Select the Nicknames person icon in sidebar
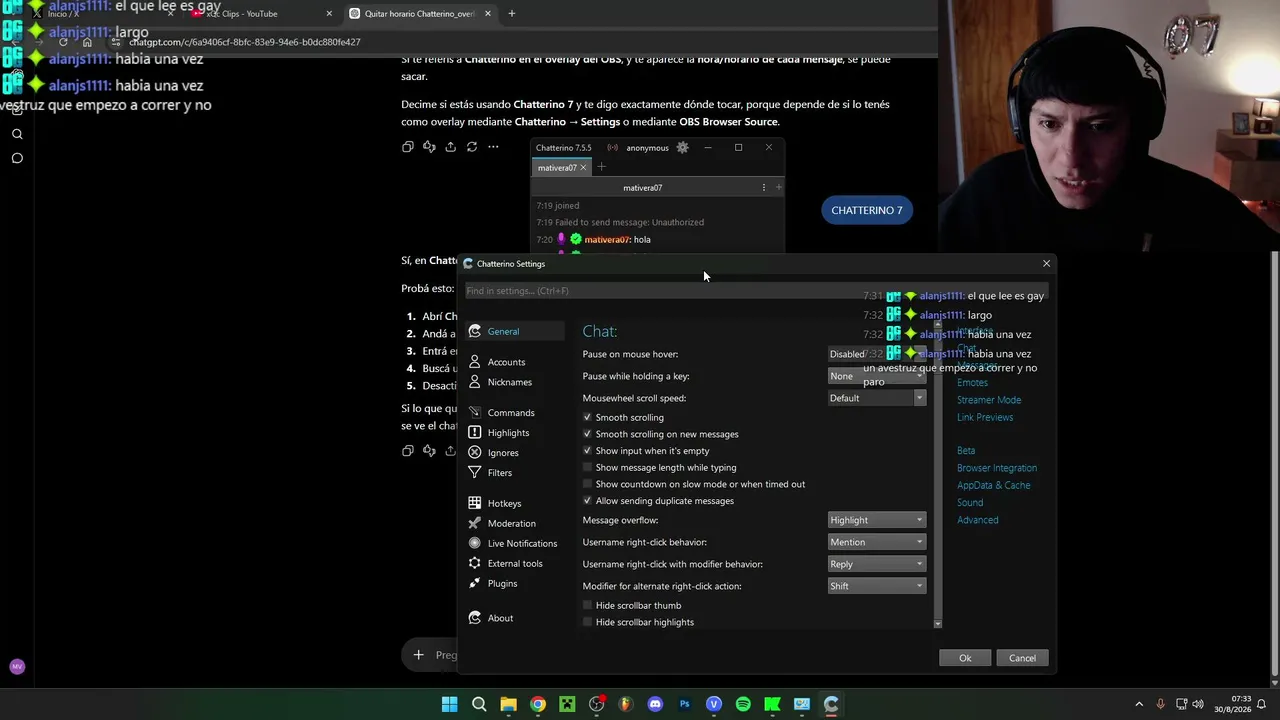This screenshot has height=720, width=1280. 475,382
